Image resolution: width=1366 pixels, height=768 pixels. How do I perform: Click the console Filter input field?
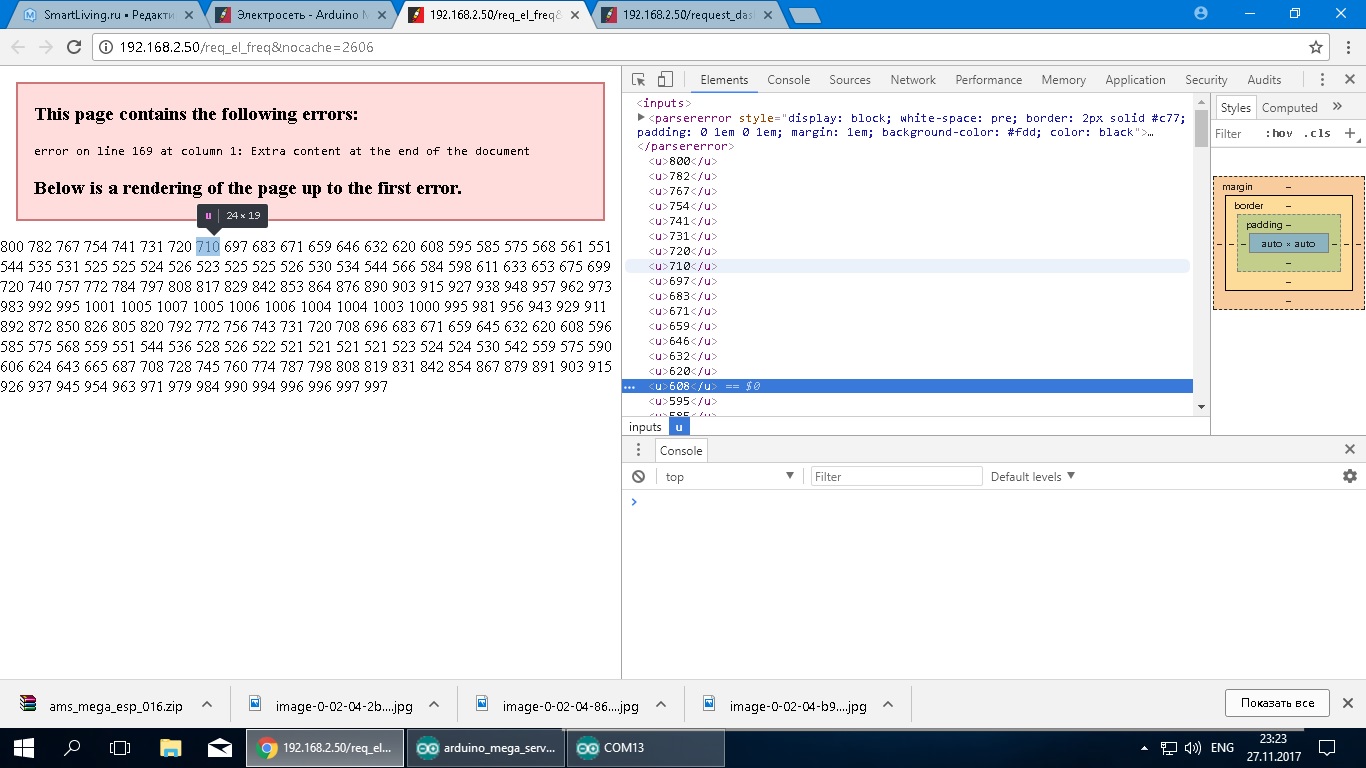(x=896, y=477)
